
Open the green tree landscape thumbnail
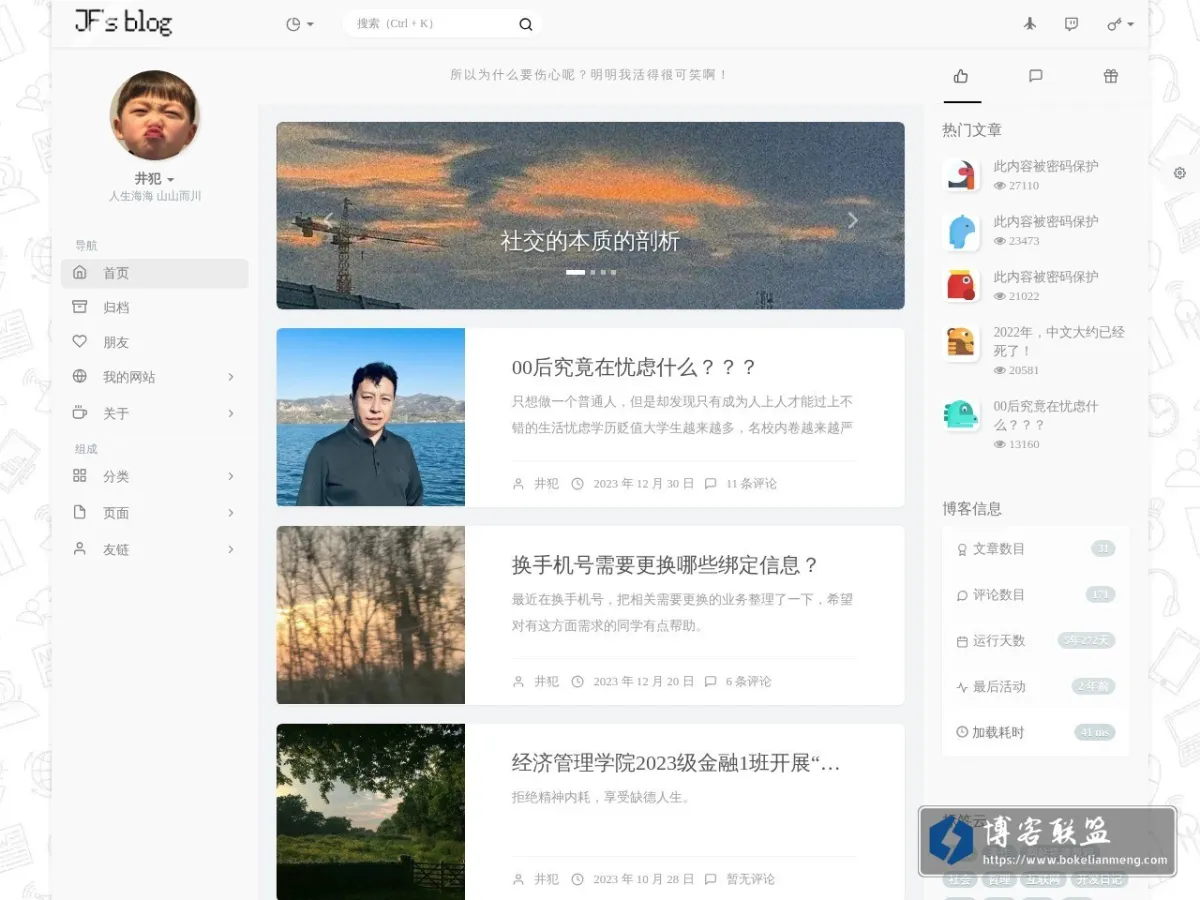[371, 812]
